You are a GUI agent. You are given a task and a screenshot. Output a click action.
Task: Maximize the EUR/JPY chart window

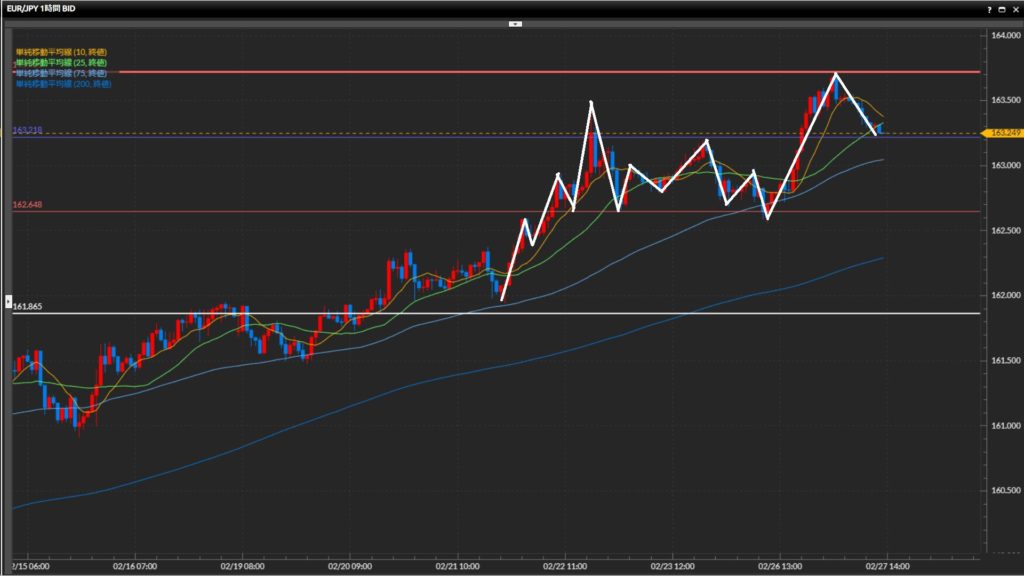pos(1002,8)
